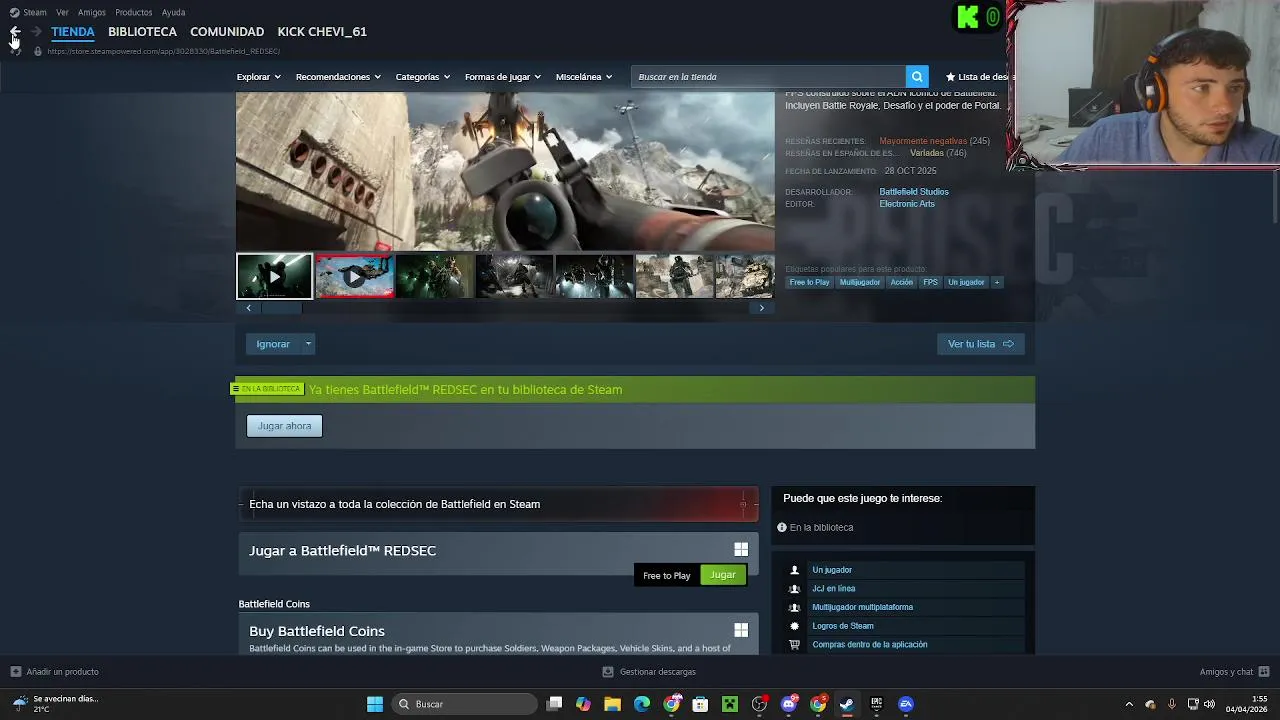Viewport: 1280px width, 720px height.
Task: Click the green Jugar button
Action: (723, 575)
